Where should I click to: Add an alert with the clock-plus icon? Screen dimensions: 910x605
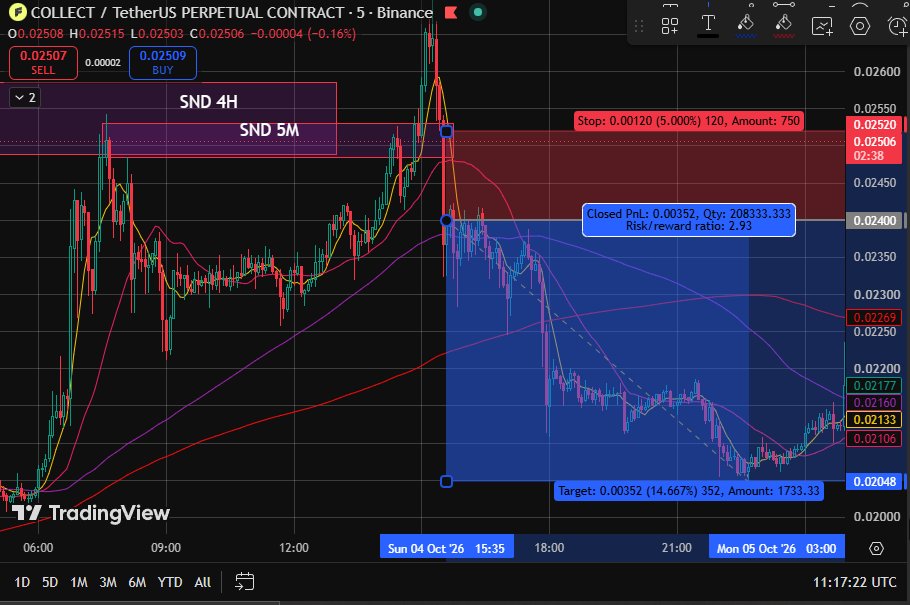(x=898, y=26)
